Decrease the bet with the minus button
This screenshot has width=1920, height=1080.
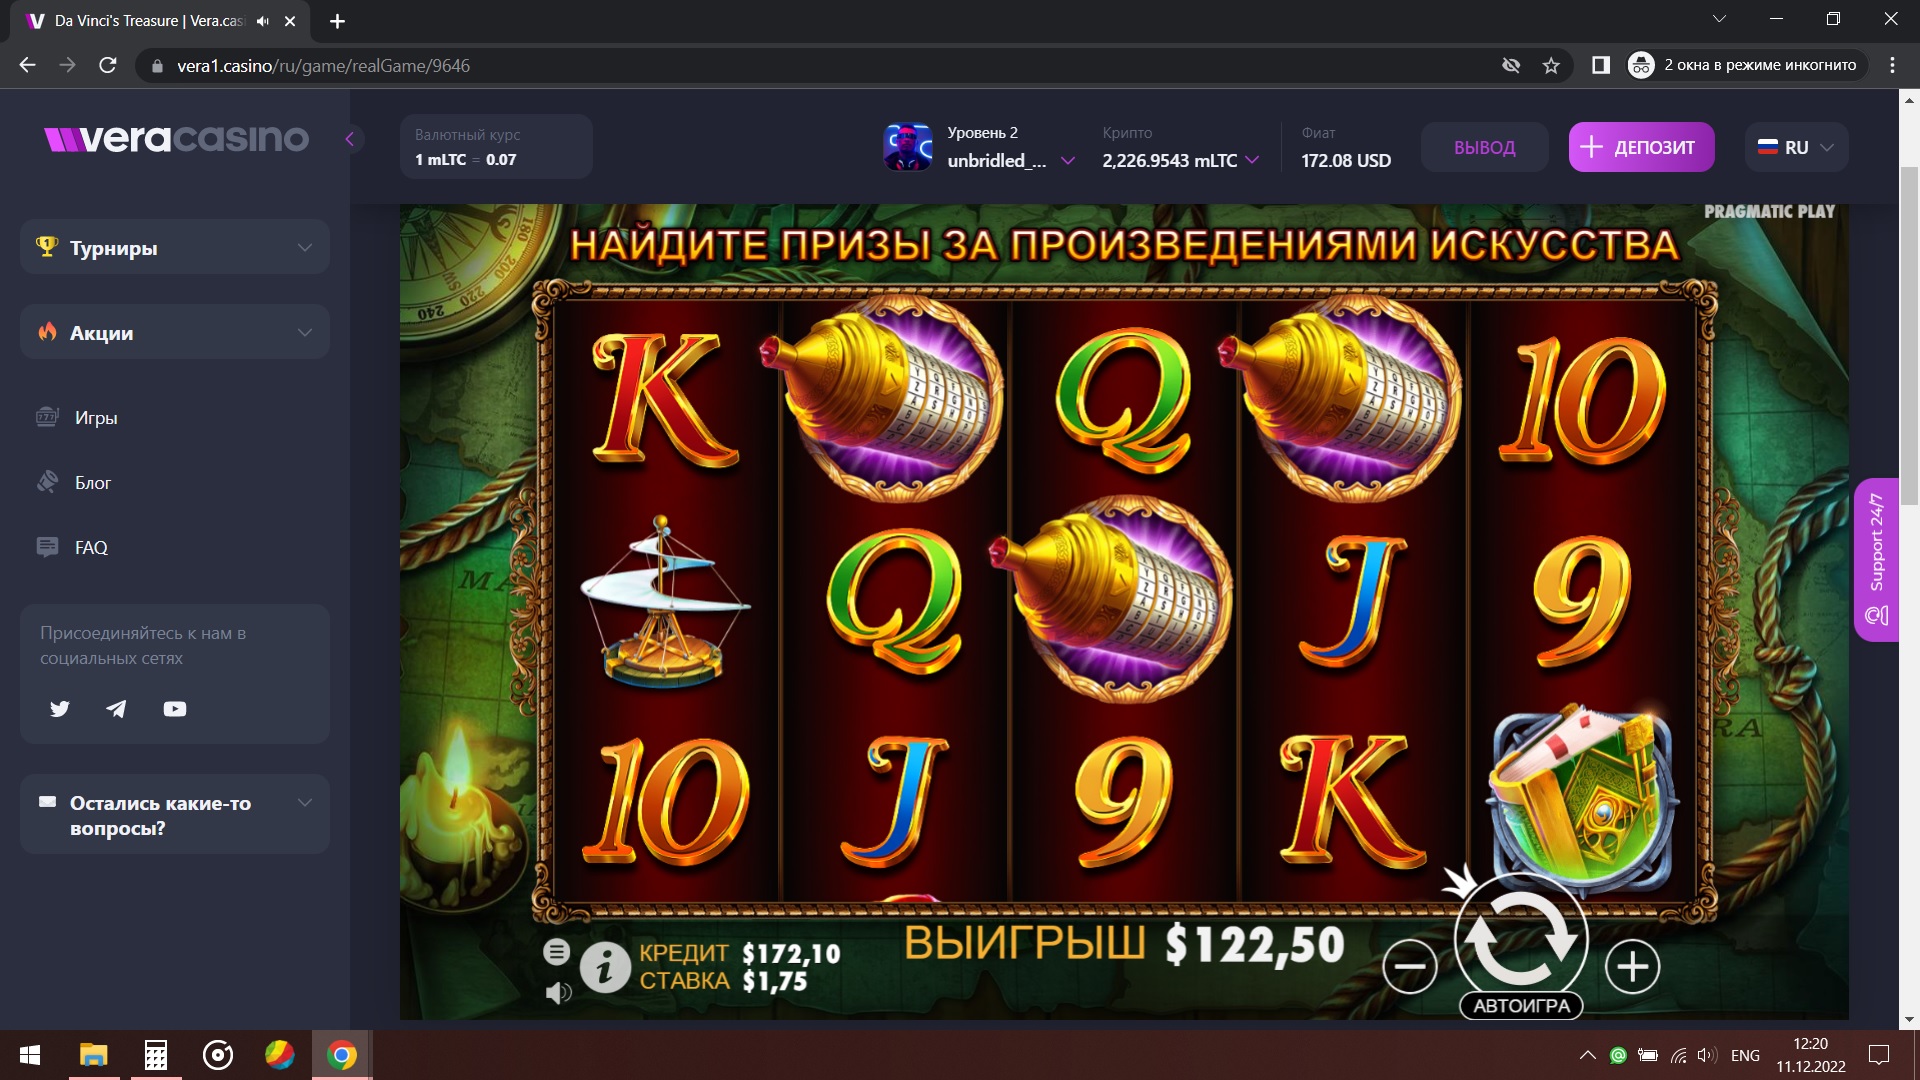1410,967
